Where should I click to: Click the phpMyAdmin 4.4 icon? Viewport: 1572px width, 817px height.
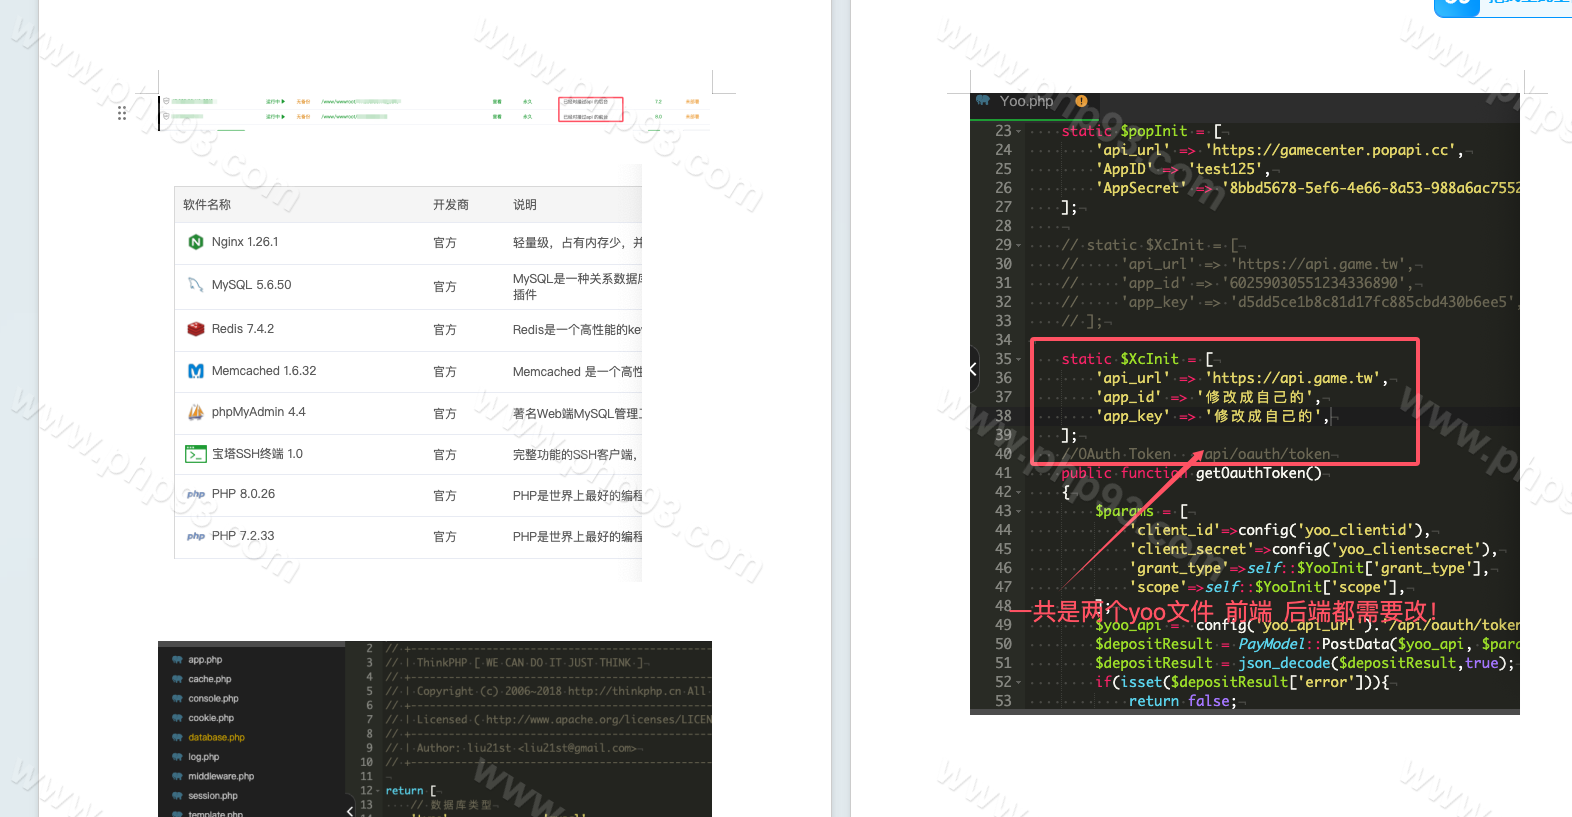[x=196, y=412]
